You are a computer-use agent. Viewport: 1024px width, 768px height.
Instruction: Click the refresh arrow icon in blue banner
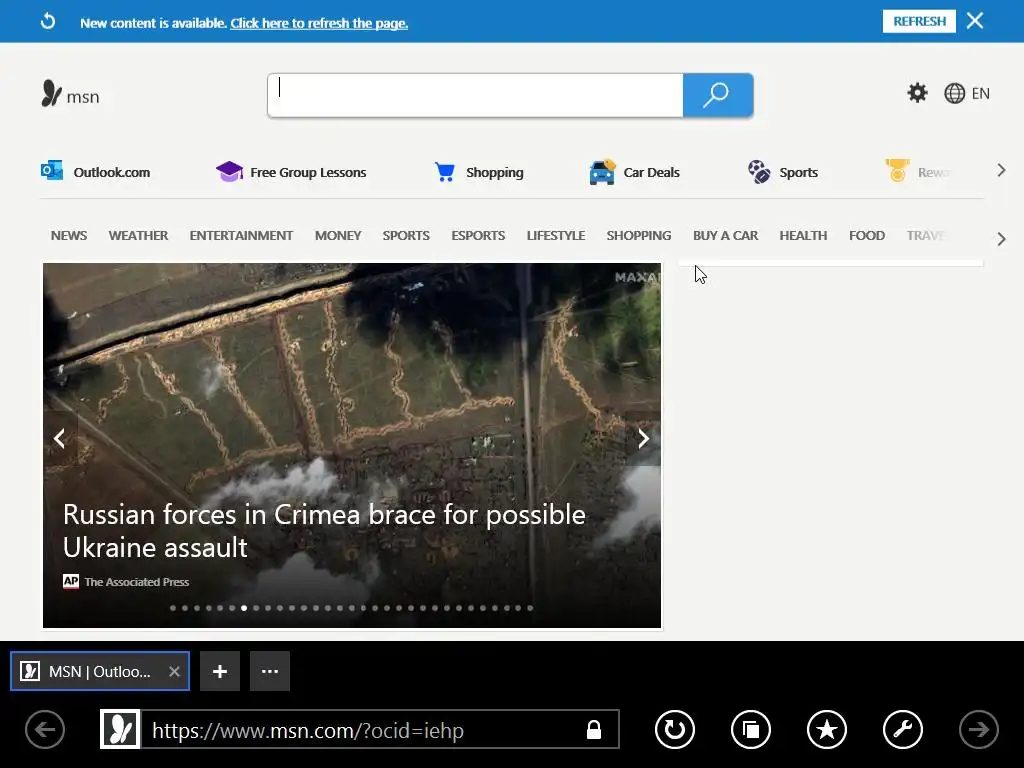pyautogui.click(x=48, y=22)
